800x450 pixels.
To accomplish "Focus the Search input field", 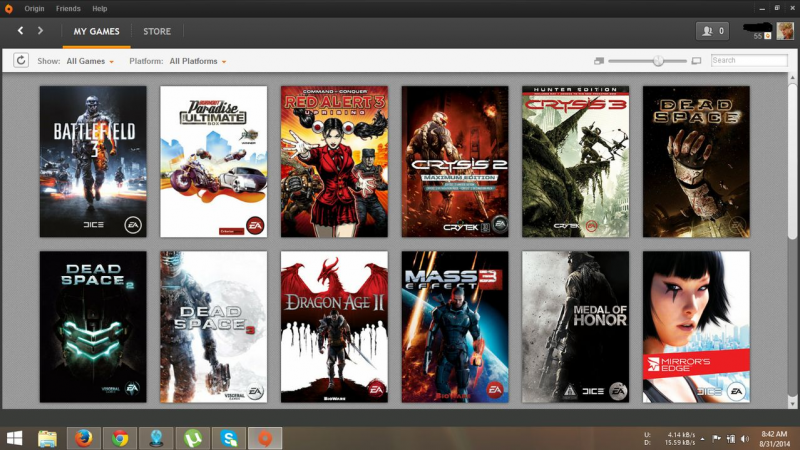I will (749, 60).
